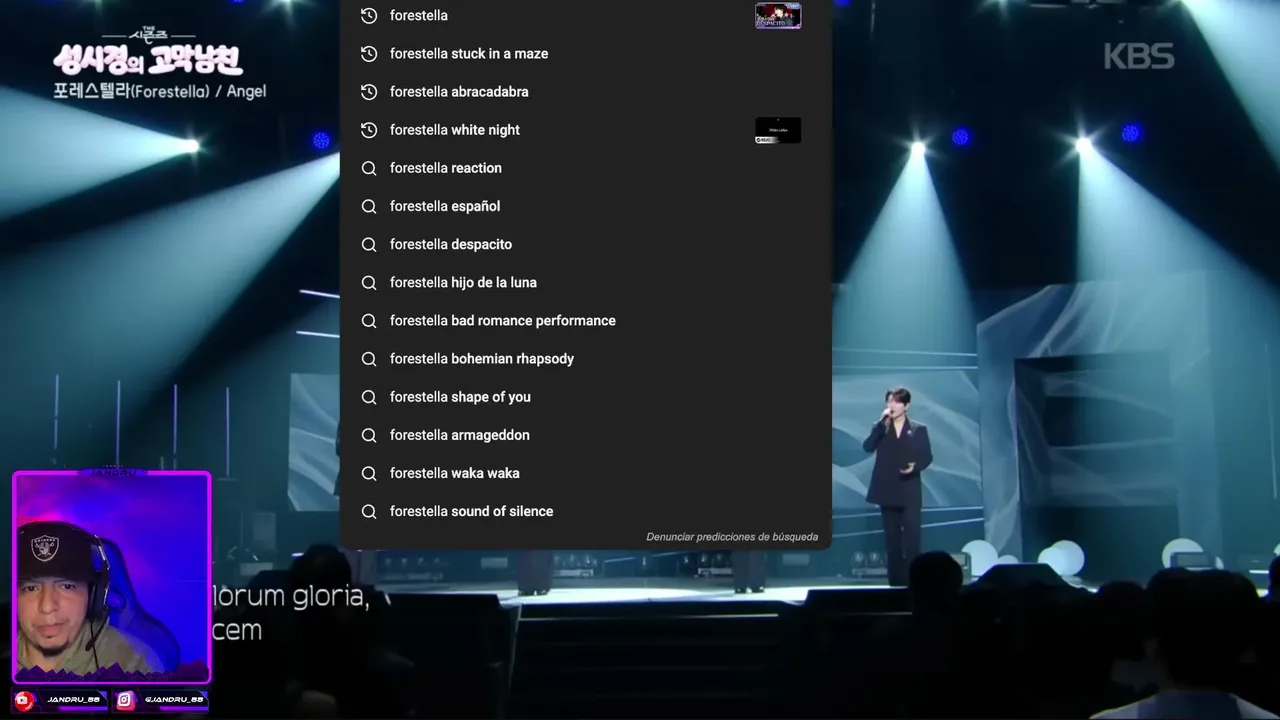Select the 'forestella' history suggestion

(x=585, y=16)
